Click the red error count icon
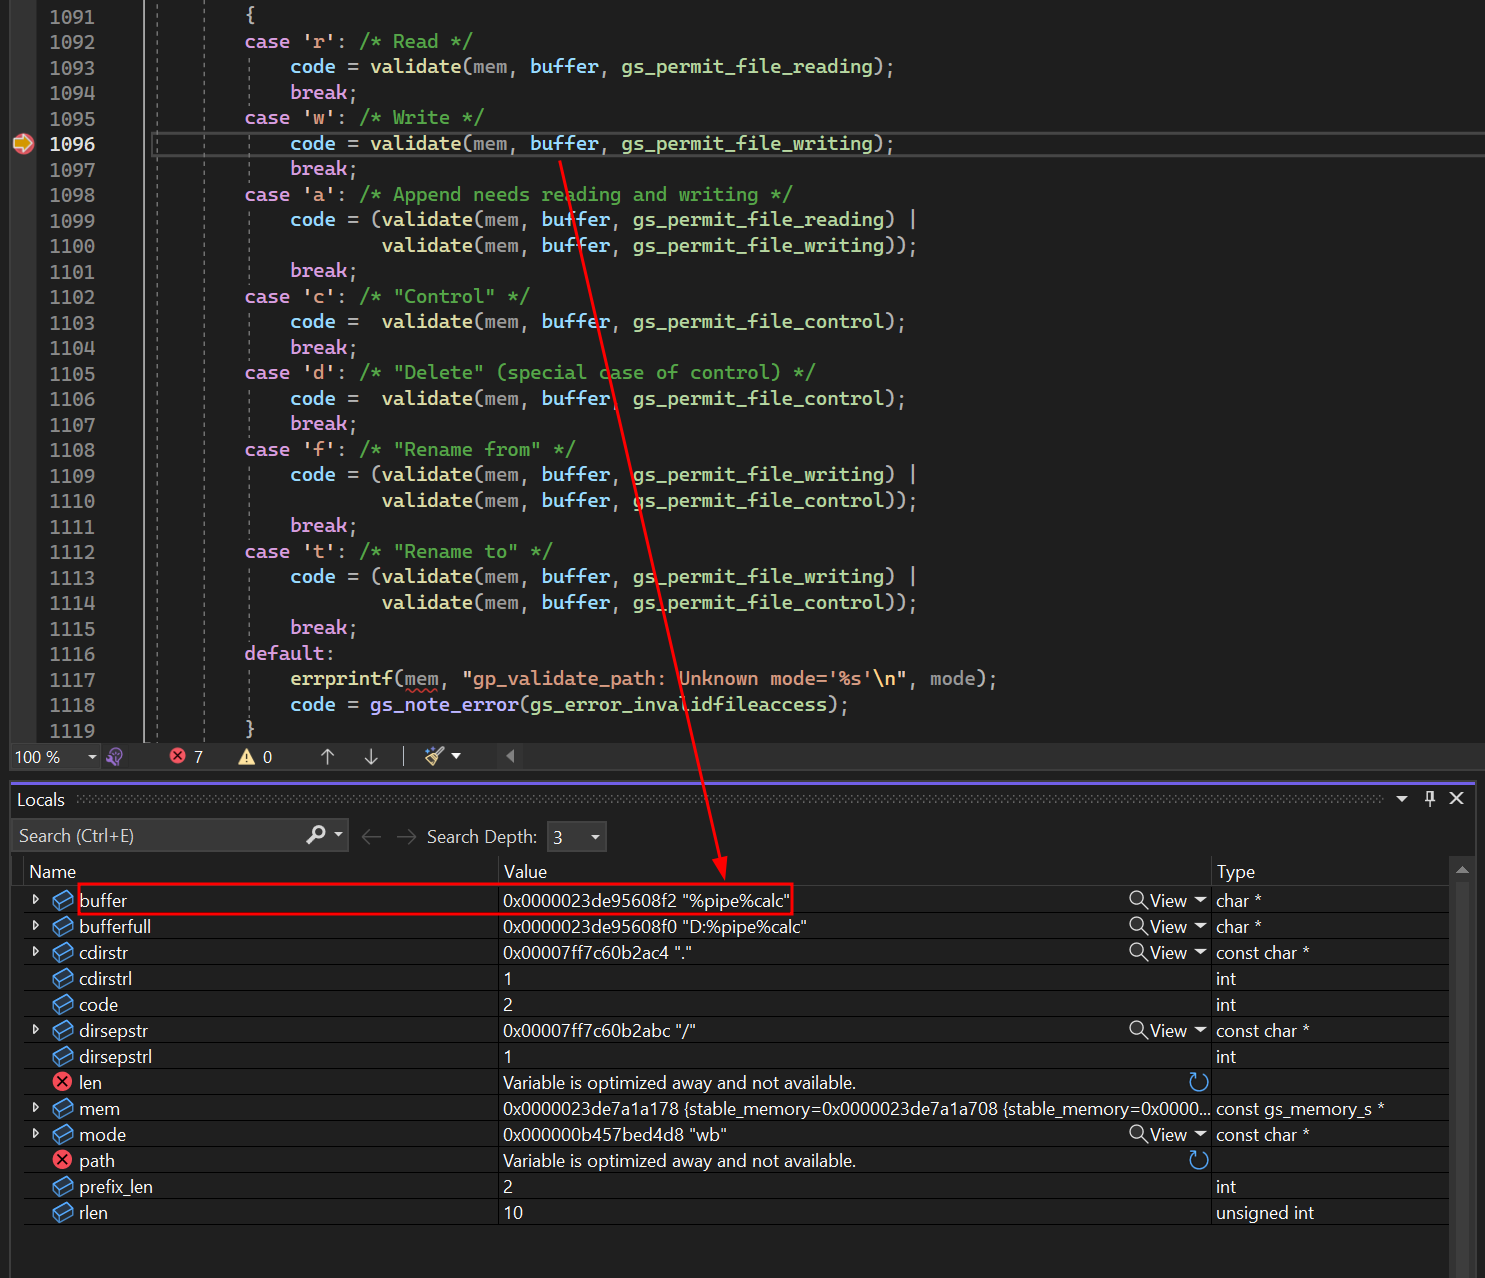The width and height of the screenshot is (1485, 1278). tap(178, 756)
